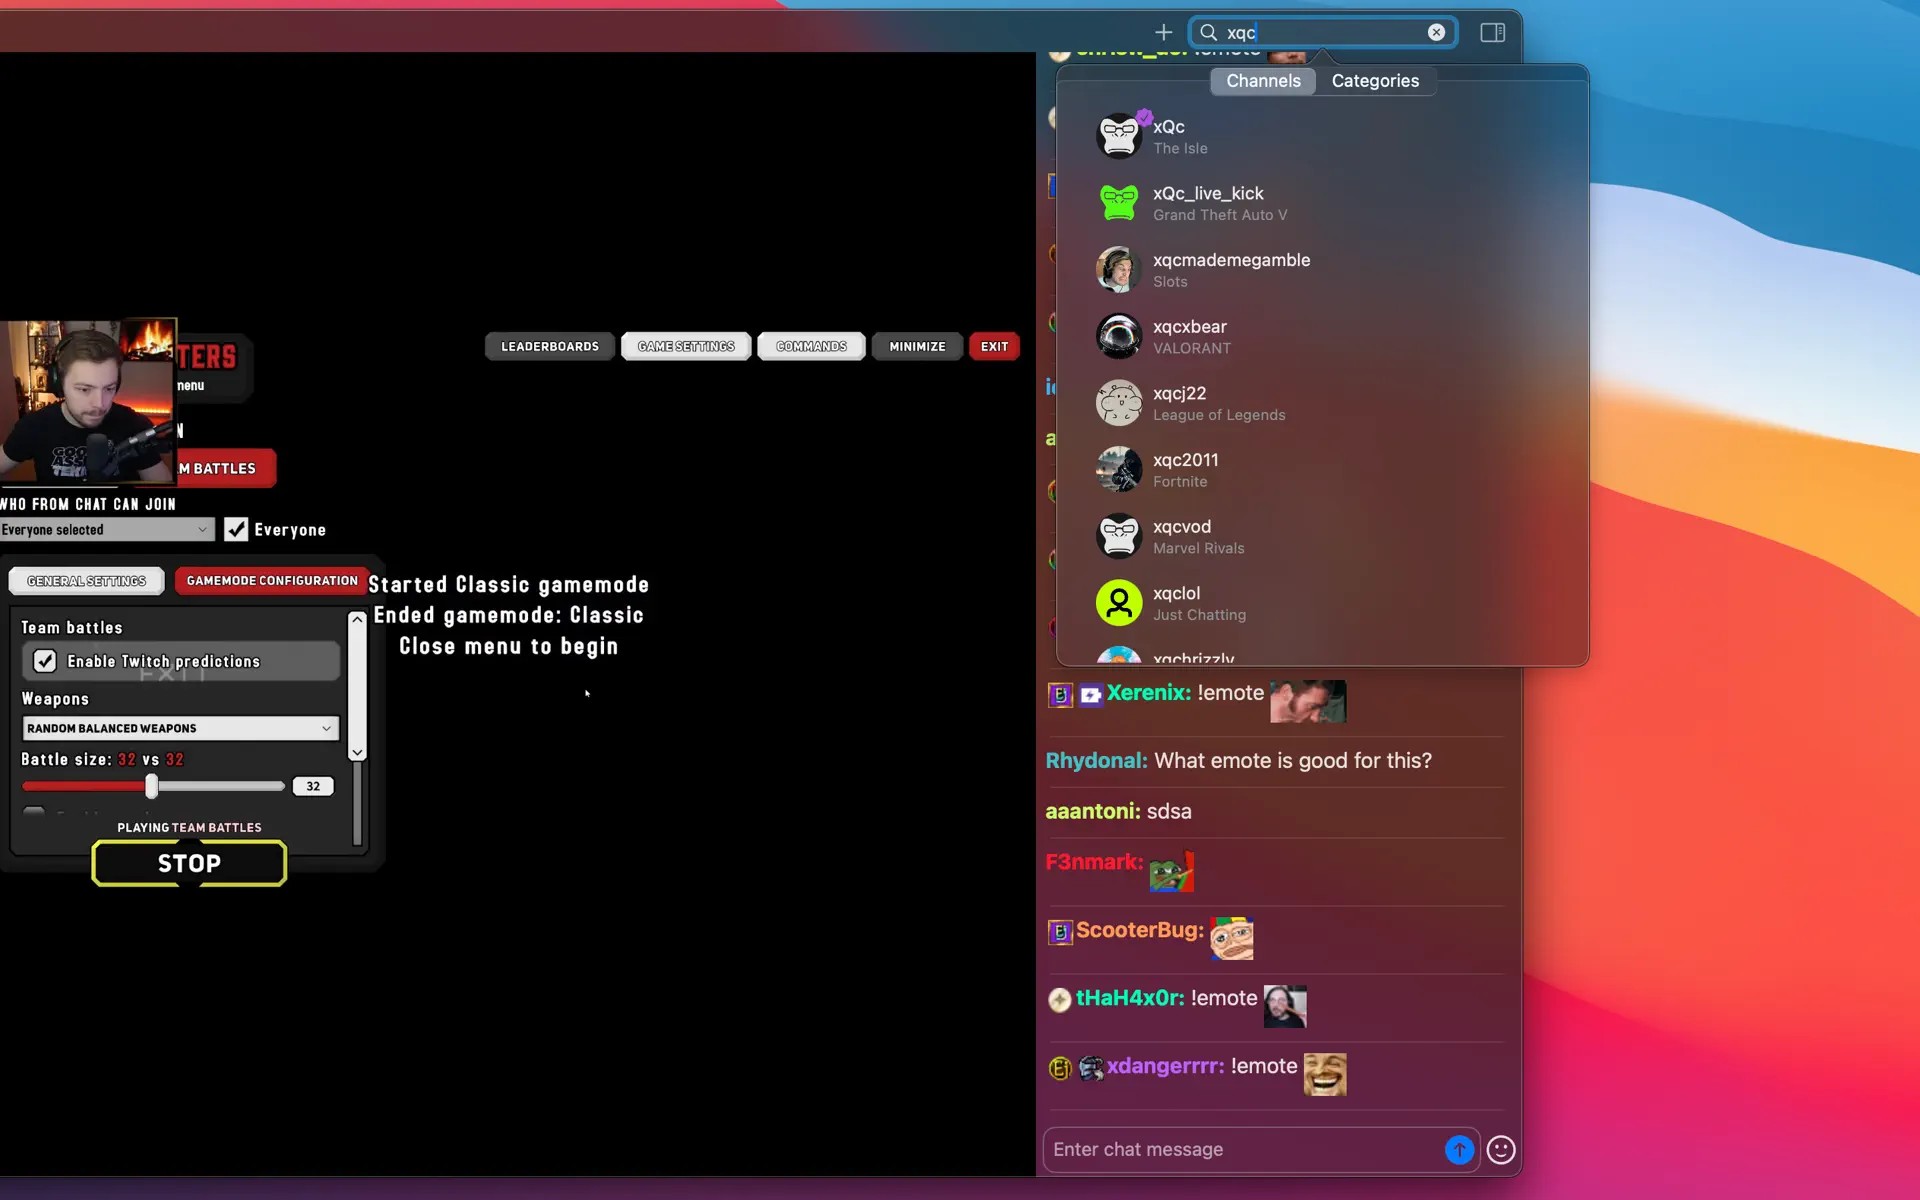
Task: Click xQc's verified checkmark badge
Action: tap(1143, 115)
